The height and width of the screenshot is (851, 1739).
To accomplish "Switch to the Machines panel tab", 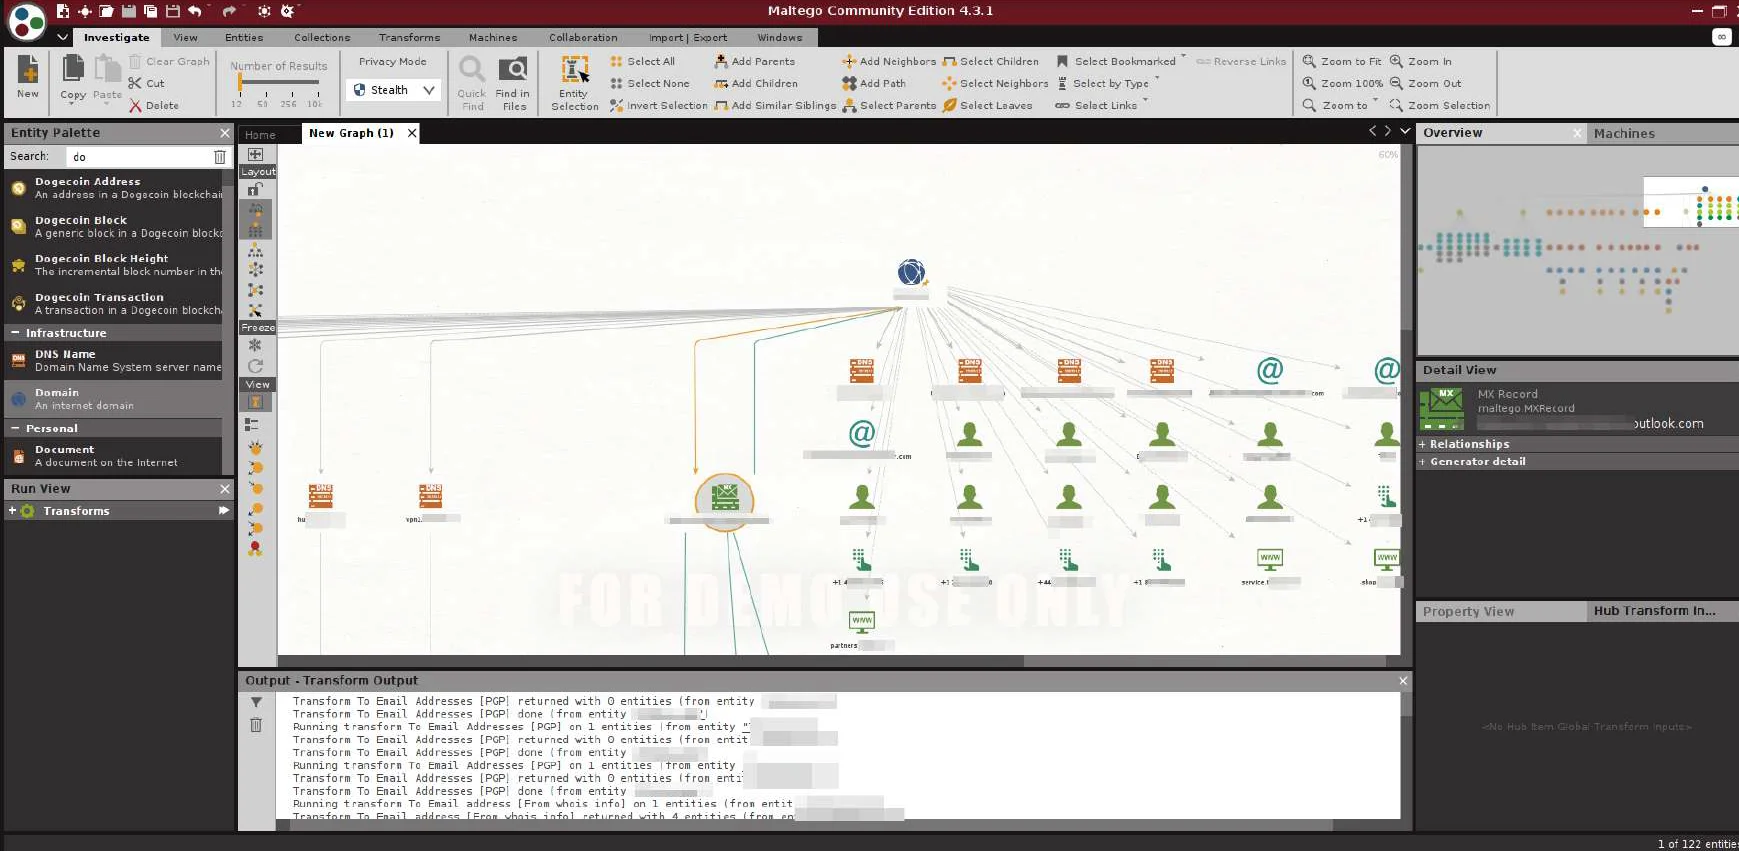I will click(x=1624, y=133).
